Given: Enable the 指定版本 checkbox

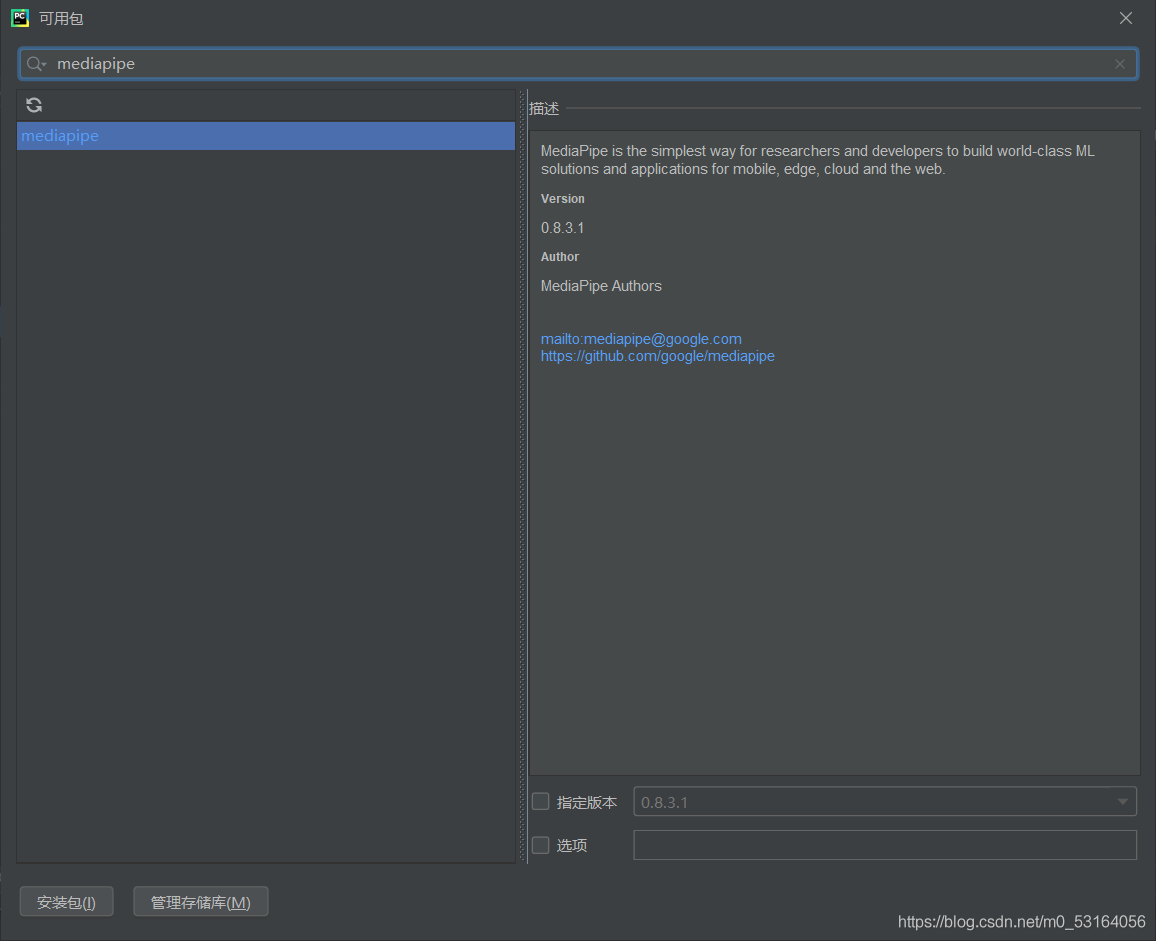Looking at the screenshot, I should click(540, 802).
